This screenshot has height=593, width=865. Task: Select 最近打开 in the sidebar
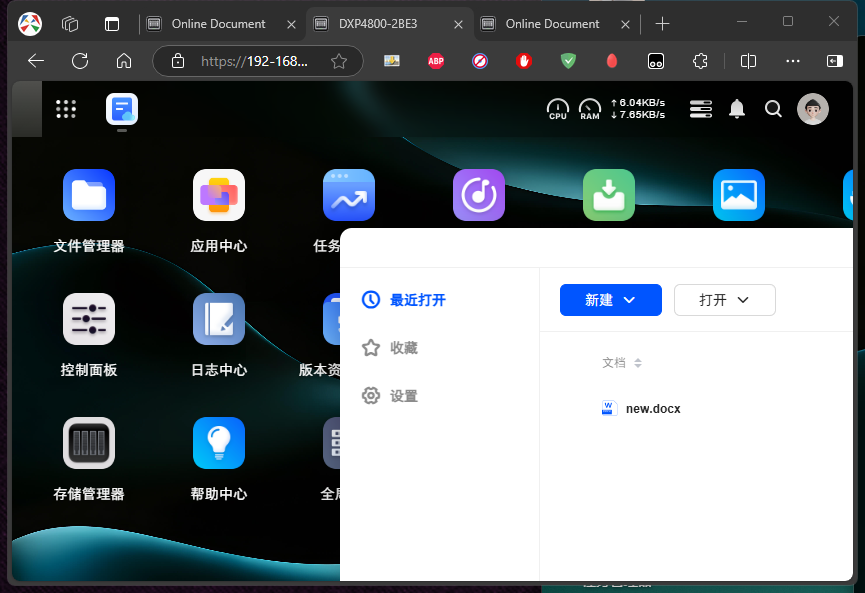(x=418, y=300)
